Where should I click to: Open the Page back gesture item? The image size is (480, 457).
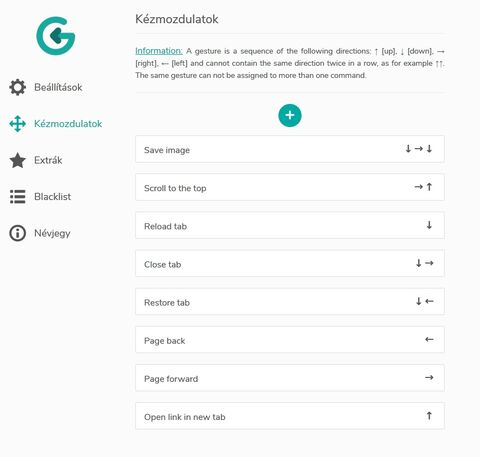(x=290, y=340)
